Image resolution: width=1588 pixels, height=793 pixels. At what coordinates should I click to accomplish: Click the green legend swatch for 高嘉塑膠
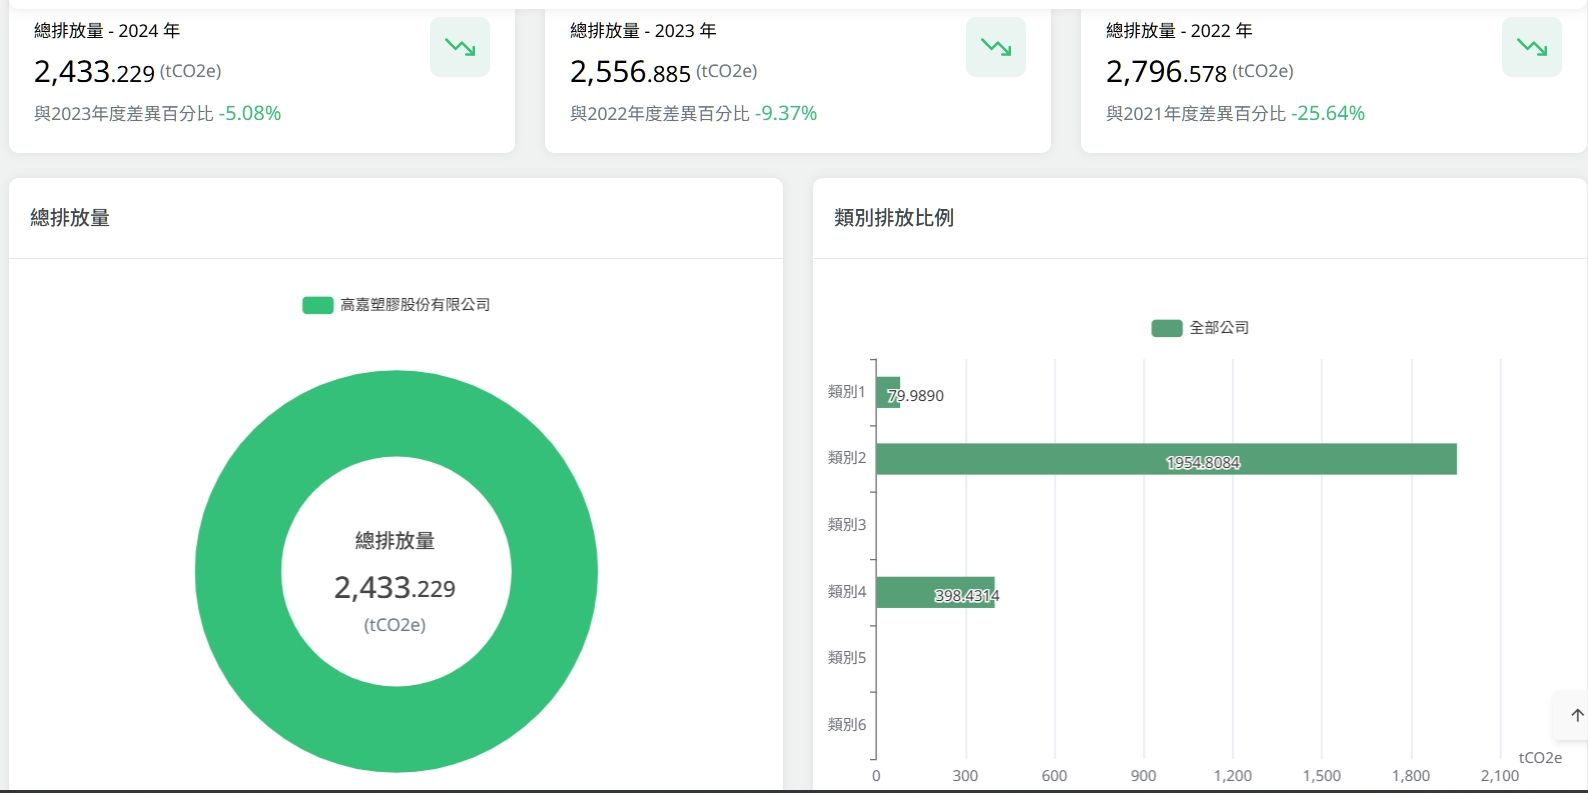[318, 305]
